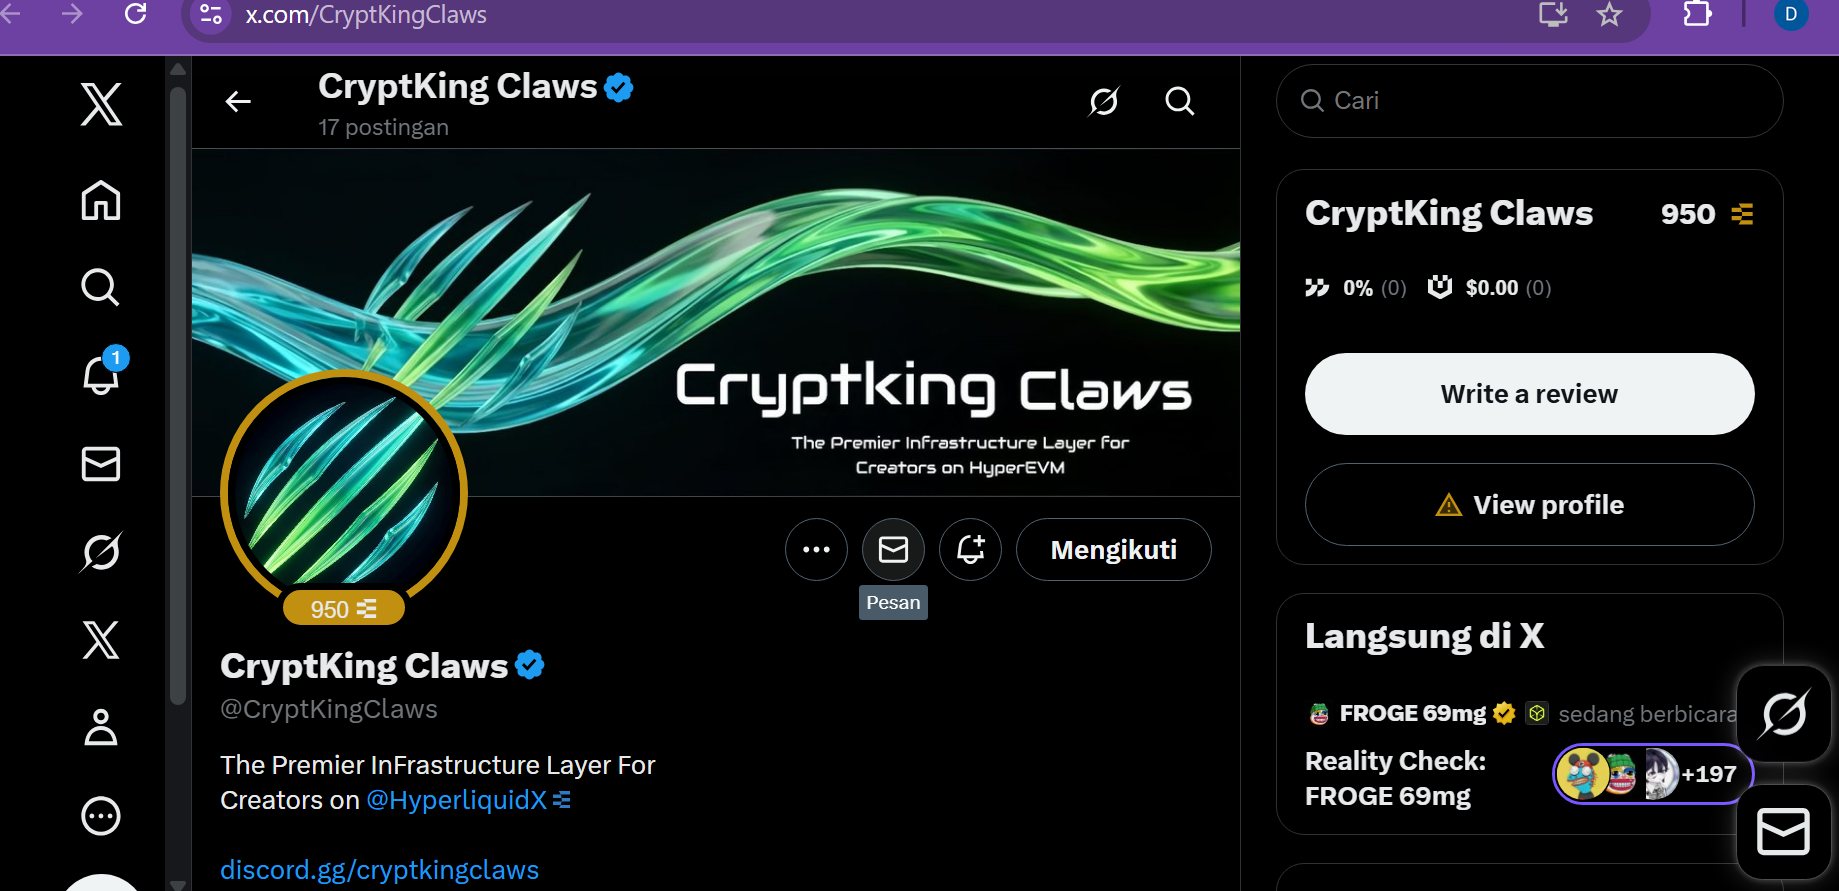This screenshot has height=891, width=1839.
Task: Open Messages envelope in the sidebar
Action: coord(101,464)
